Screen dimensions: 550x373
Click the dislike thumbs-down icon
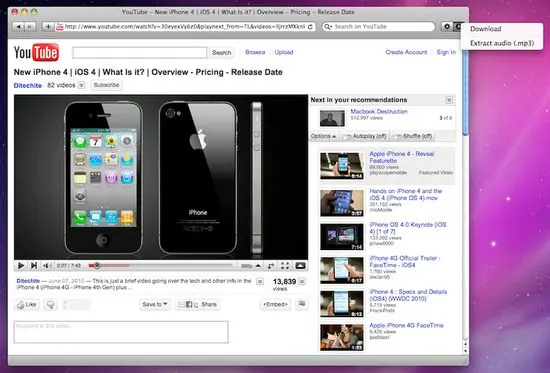(x=51, y=305)
